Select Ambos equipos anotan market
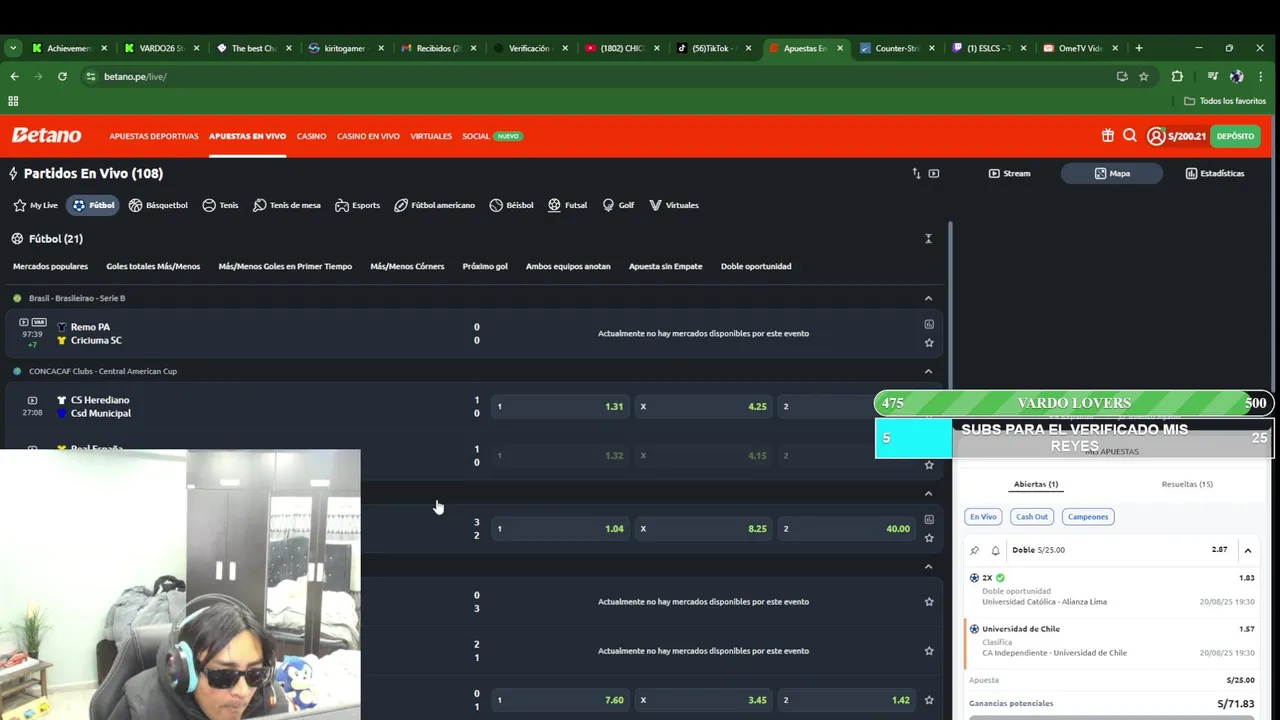The width and height of the screenshot is (1280, 720). 568,266
